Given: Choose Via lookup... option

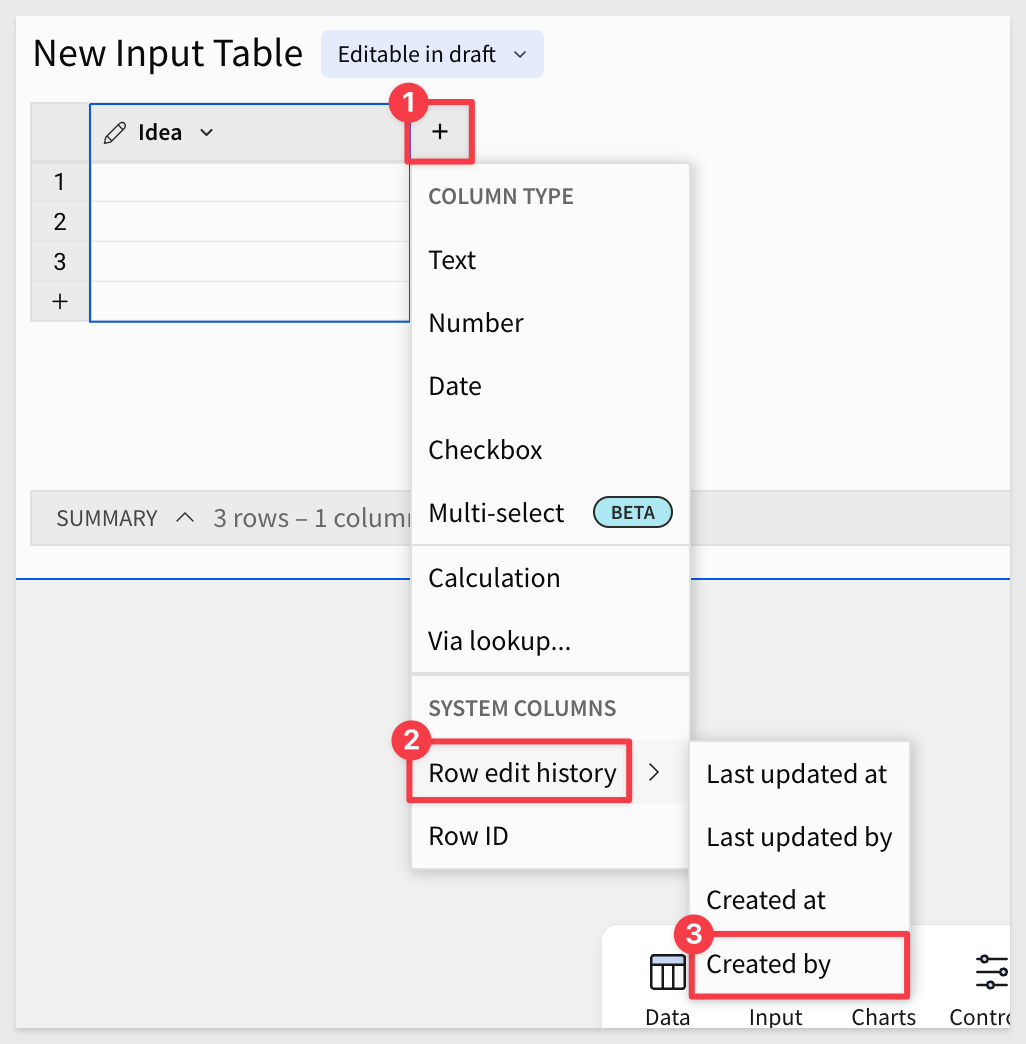Looking at the screenshot, I should pyautogui.click(x=550, y=641).
